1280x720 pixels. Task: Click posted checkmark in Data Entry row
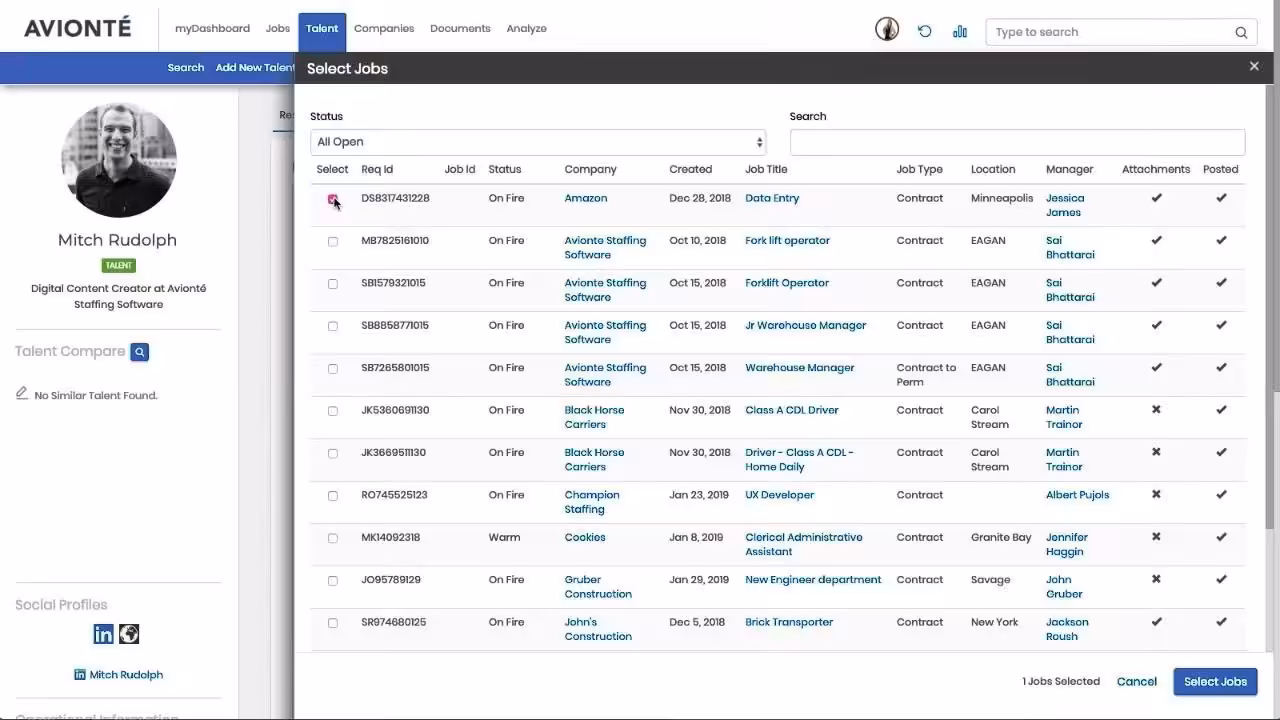[x=1221, y=198]
